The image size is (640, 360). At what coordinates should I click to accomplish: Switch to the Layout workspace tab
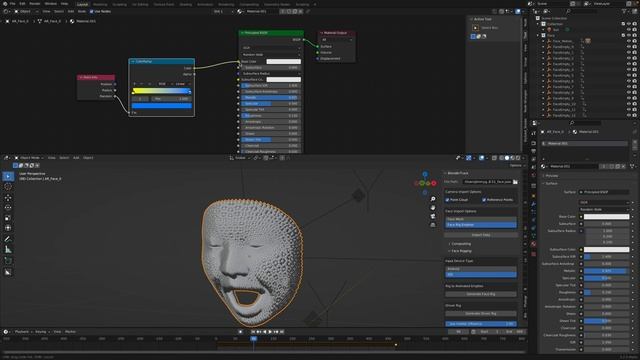pos(82,4)
